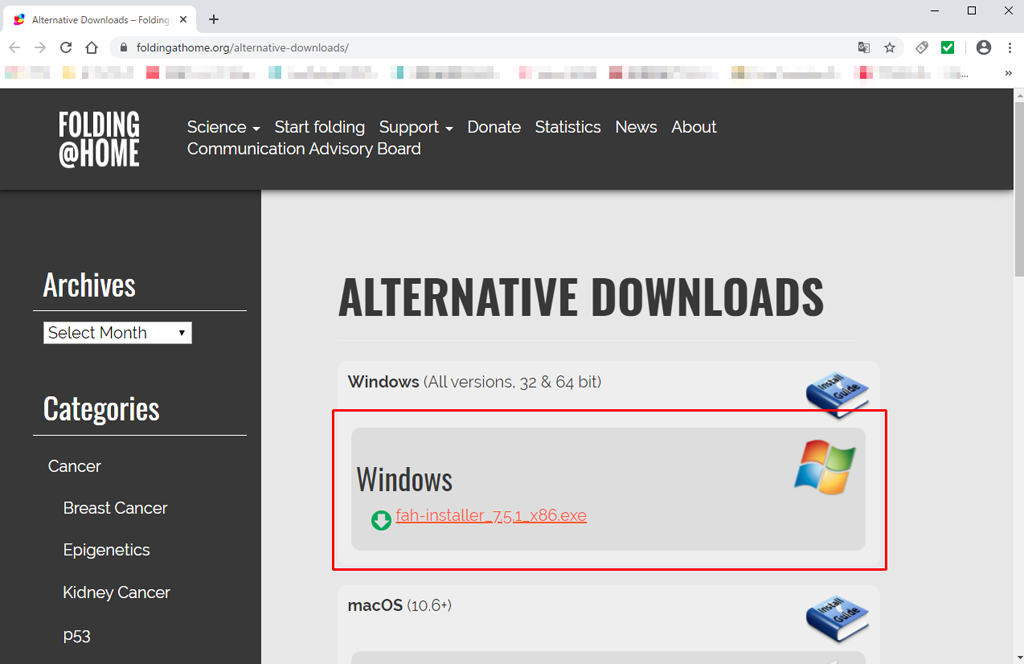Open the Statistics page
Viewport: 1024px width, 664px height.
click(x=567, y=127)
